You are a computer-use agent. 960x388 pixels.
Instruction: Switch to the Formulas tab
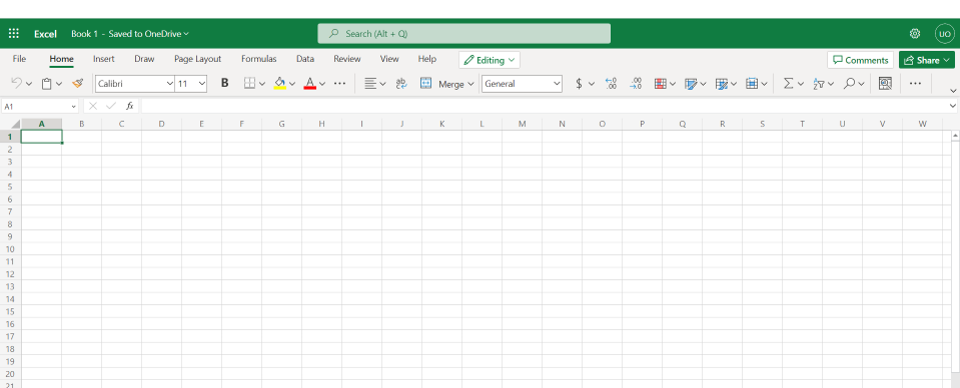tap(259, 59)
